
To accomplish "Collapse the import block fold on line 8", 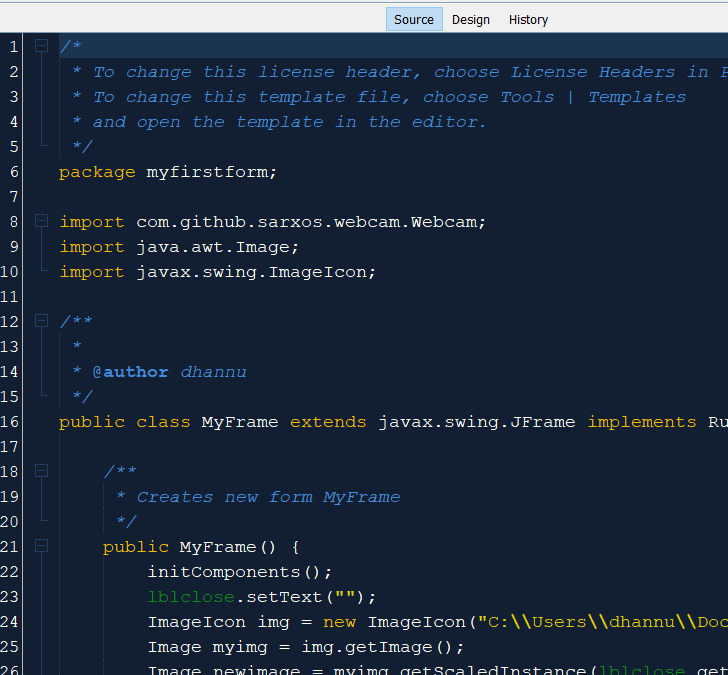I will click(41, 221).
